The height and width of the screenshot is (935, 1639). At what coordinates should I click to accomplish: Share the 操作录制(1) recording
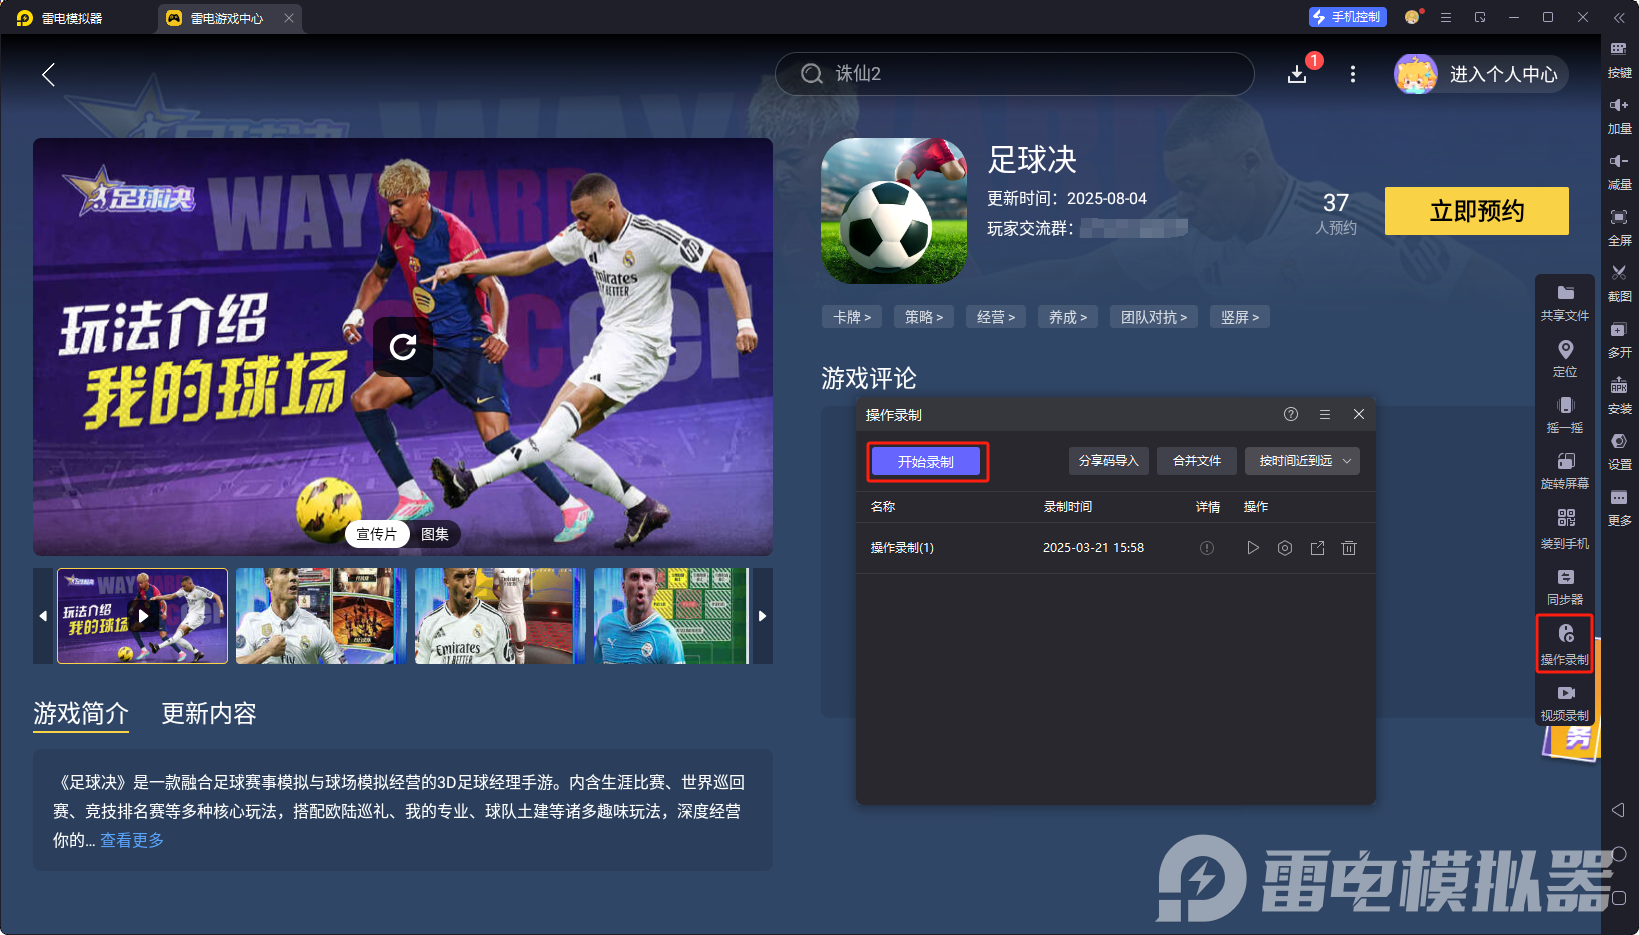click(1317, 548)
